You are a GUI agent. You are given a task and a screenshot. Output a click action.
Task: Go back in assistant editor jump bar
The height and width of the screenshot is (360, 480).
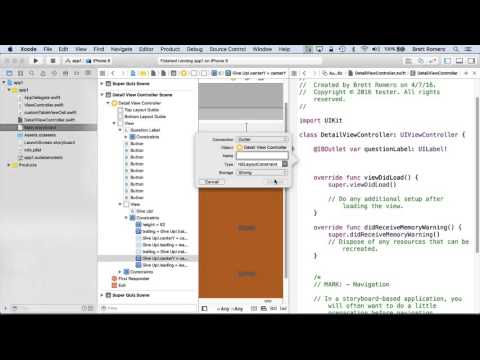point(304,73)
